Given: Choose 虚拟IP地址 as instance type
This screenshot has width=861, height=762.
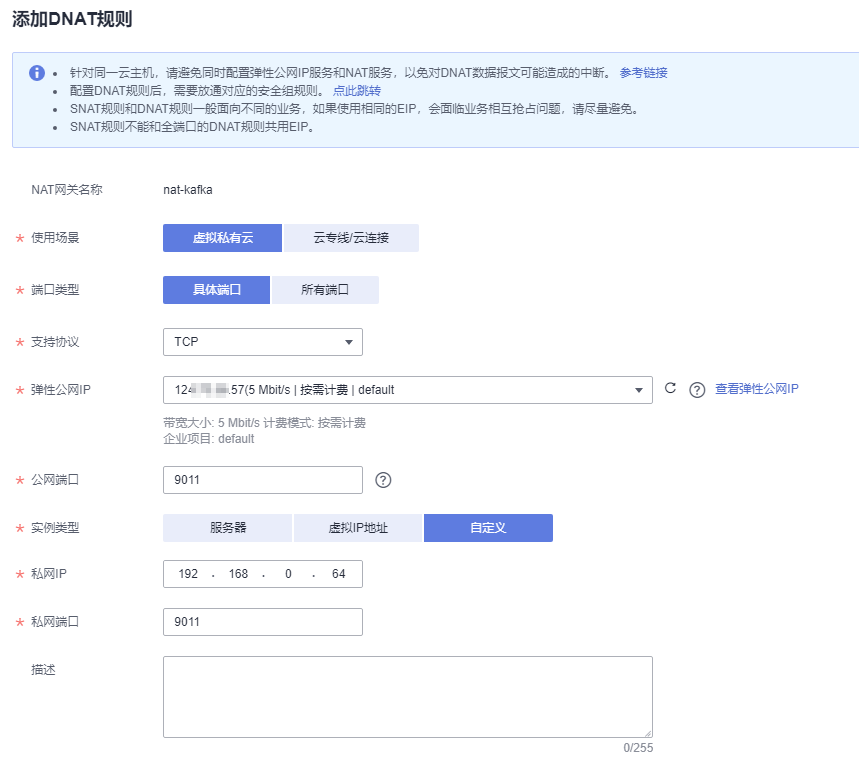Looking at the screenshot, I should point(356,527).
